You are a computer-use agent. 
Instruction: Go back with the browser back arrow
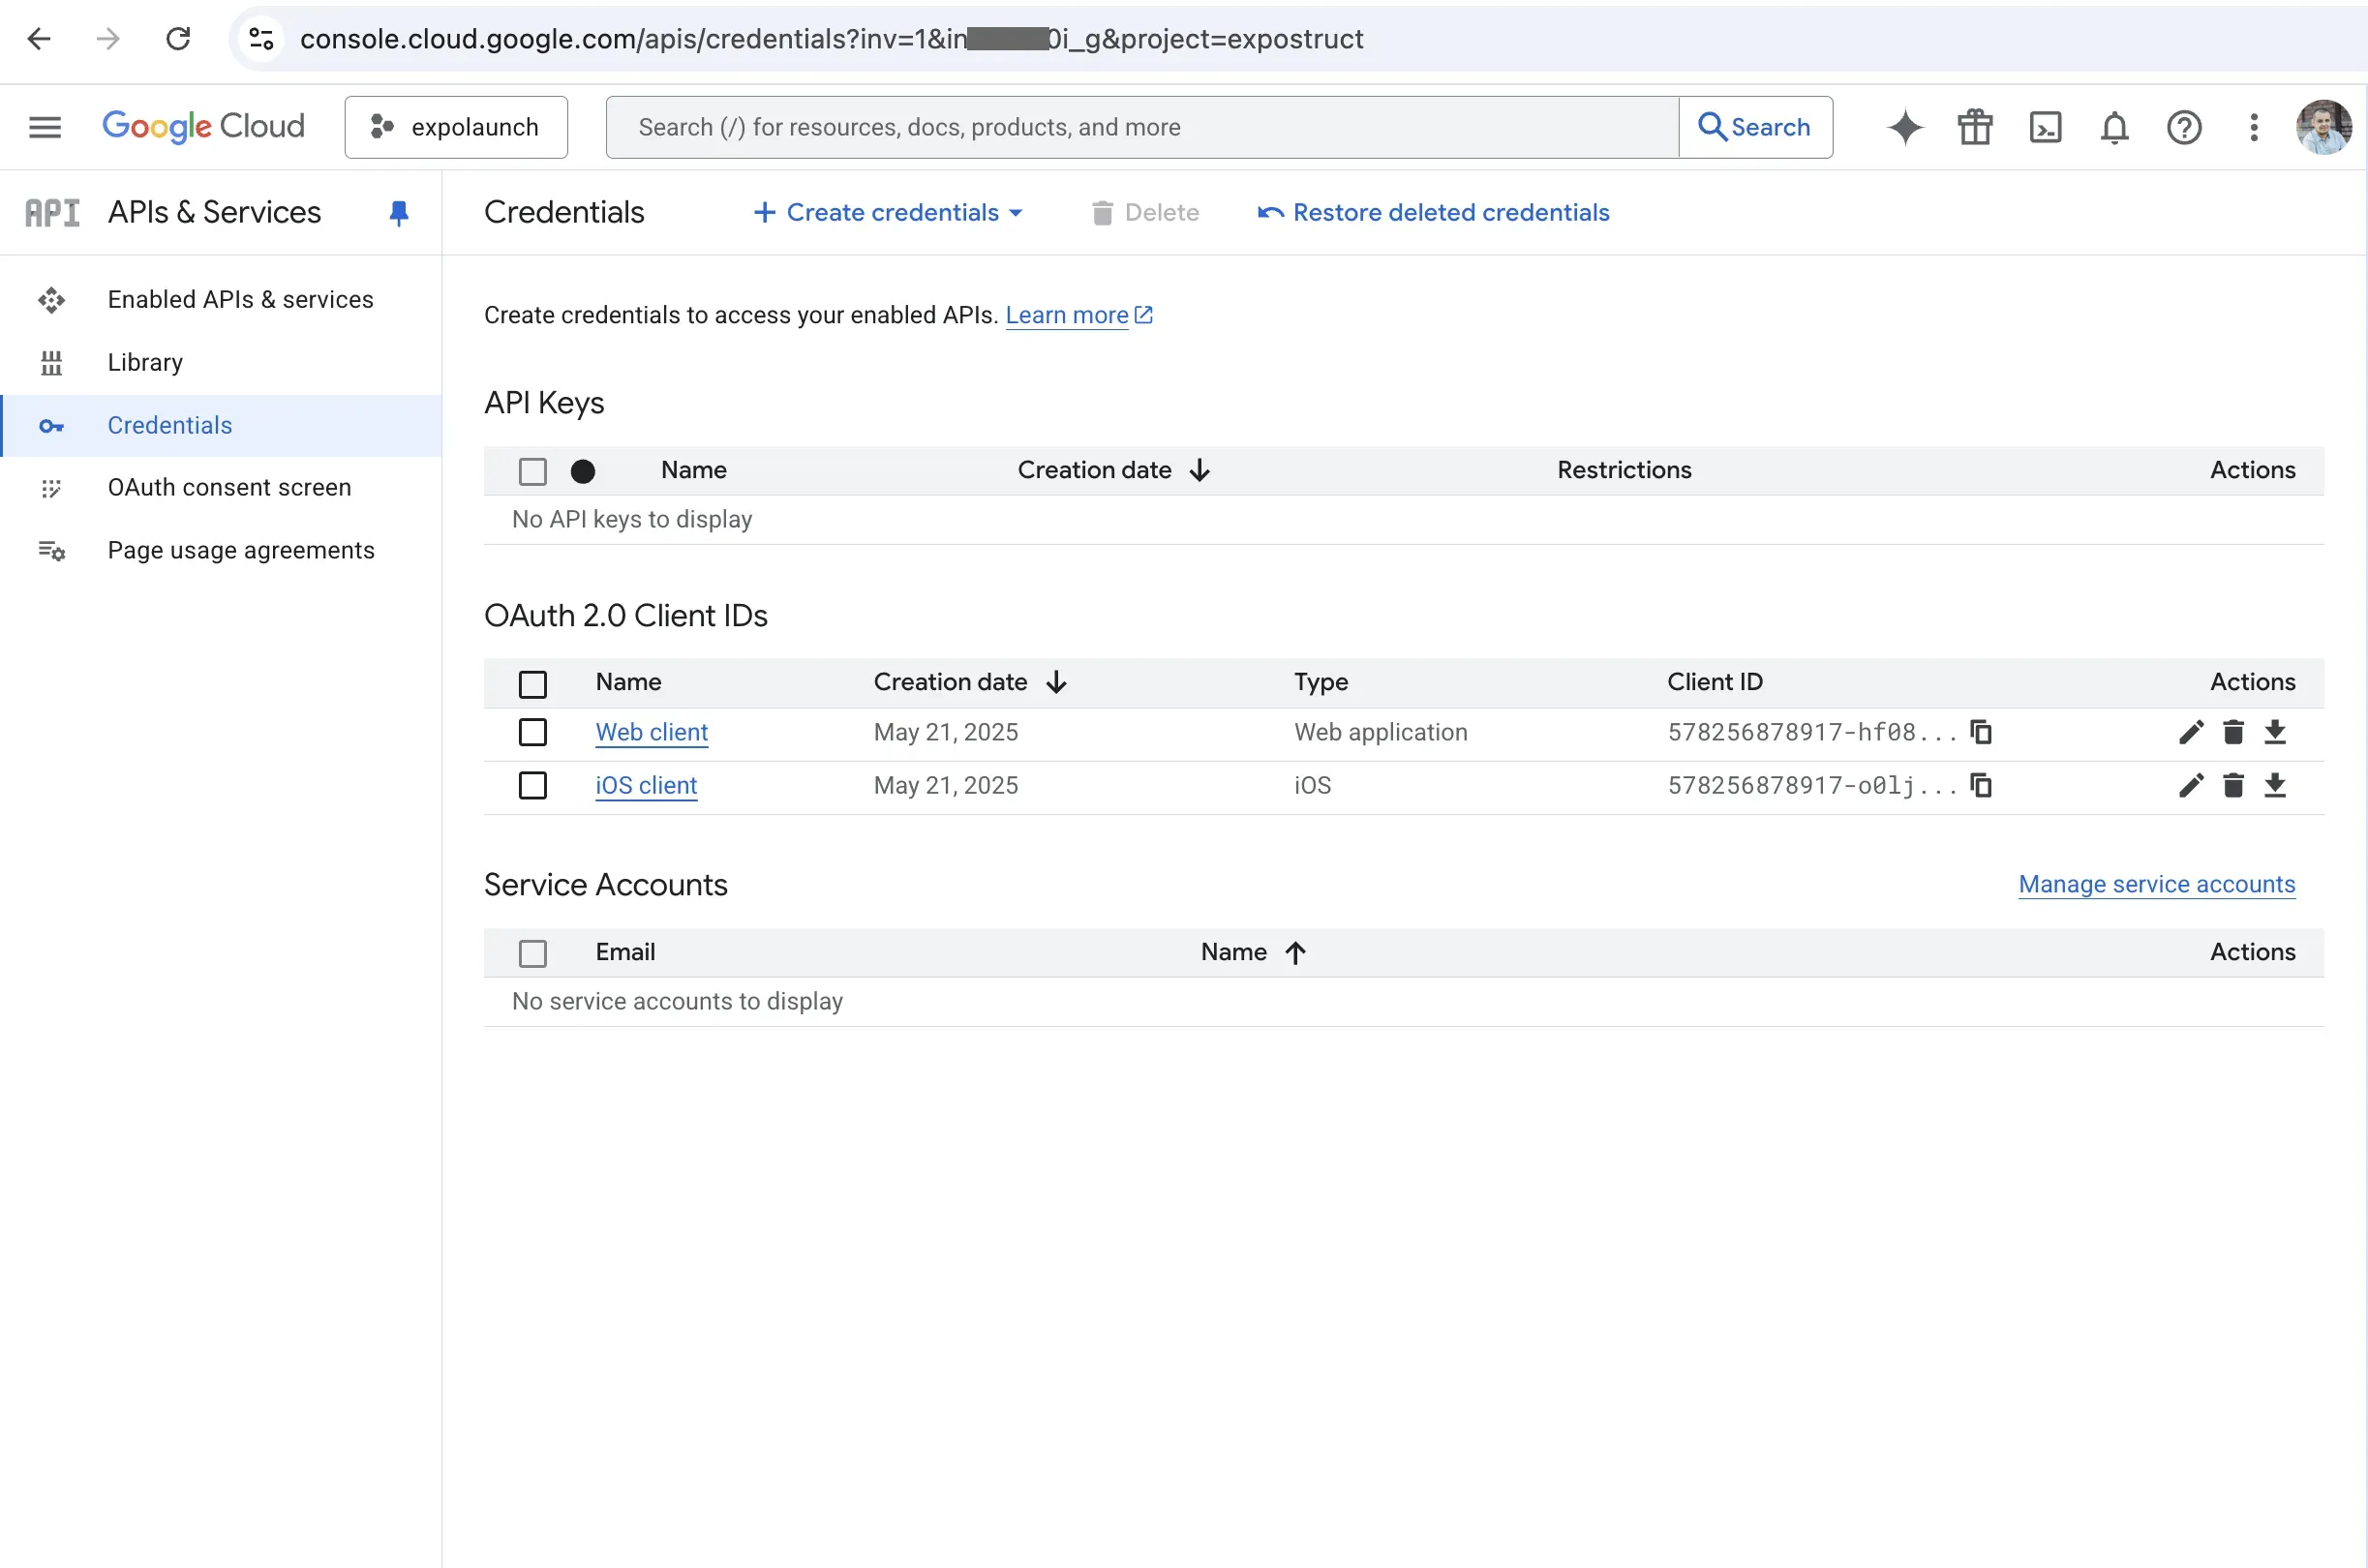pyautogui.click(x=39, y=39)
